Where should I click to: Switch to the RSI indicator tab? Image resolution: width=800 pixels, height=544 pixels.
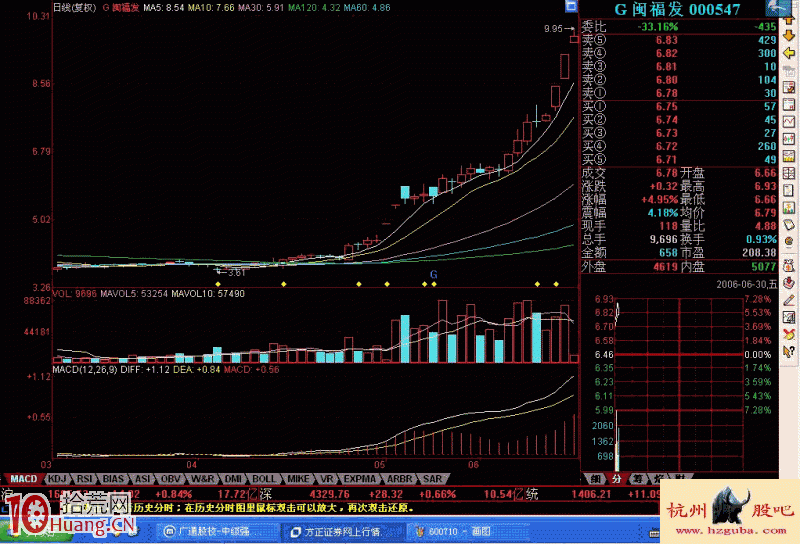click(x=85, y=479)
